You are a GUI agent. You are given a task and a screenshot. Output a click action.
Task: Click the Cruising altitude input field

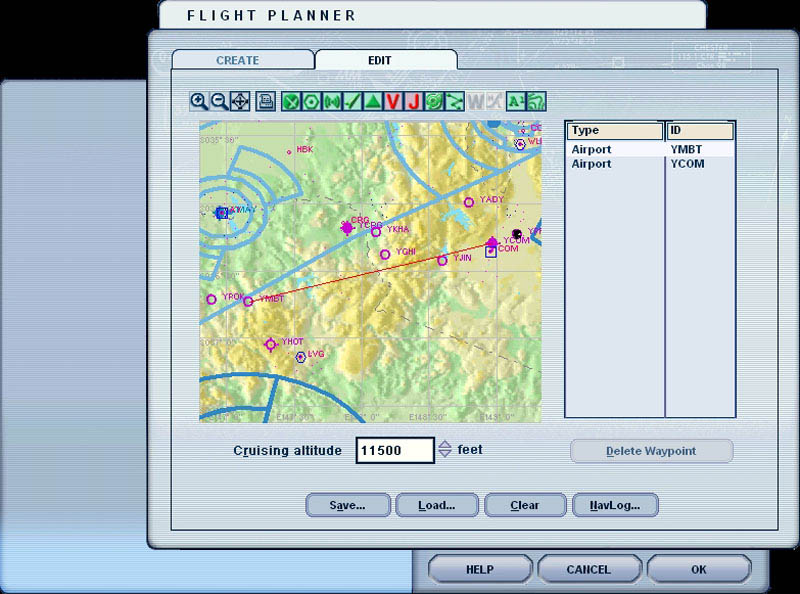tap(395, 450)
